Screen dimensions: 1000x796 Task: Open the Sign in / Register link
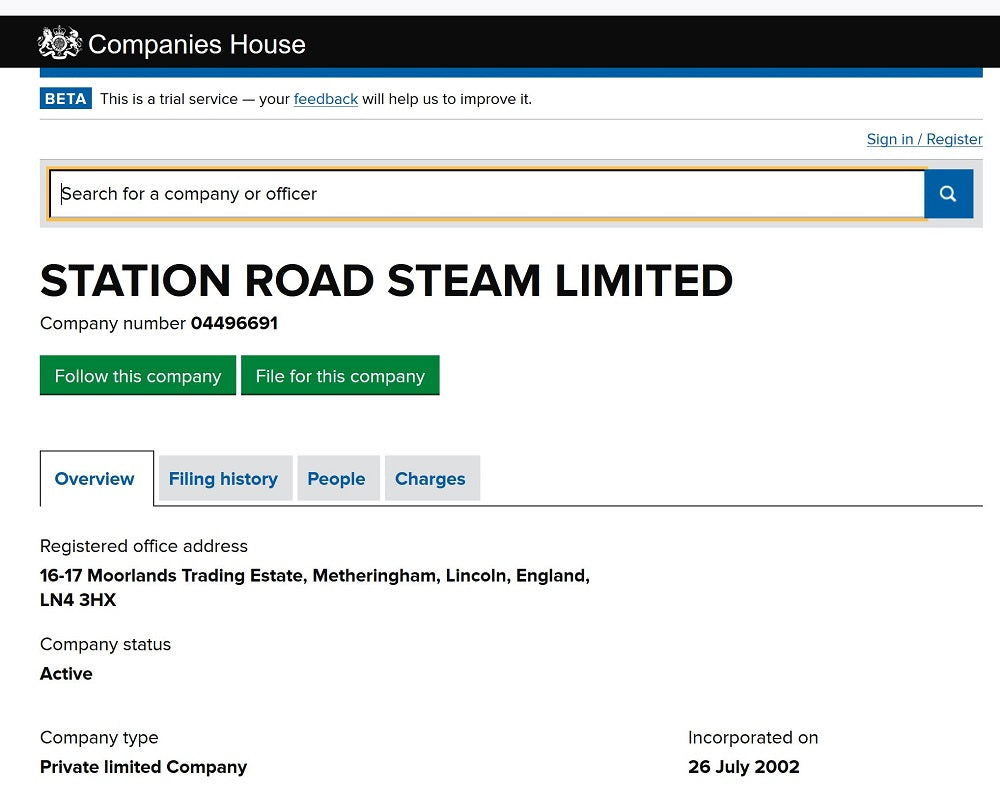pos(924,139)
